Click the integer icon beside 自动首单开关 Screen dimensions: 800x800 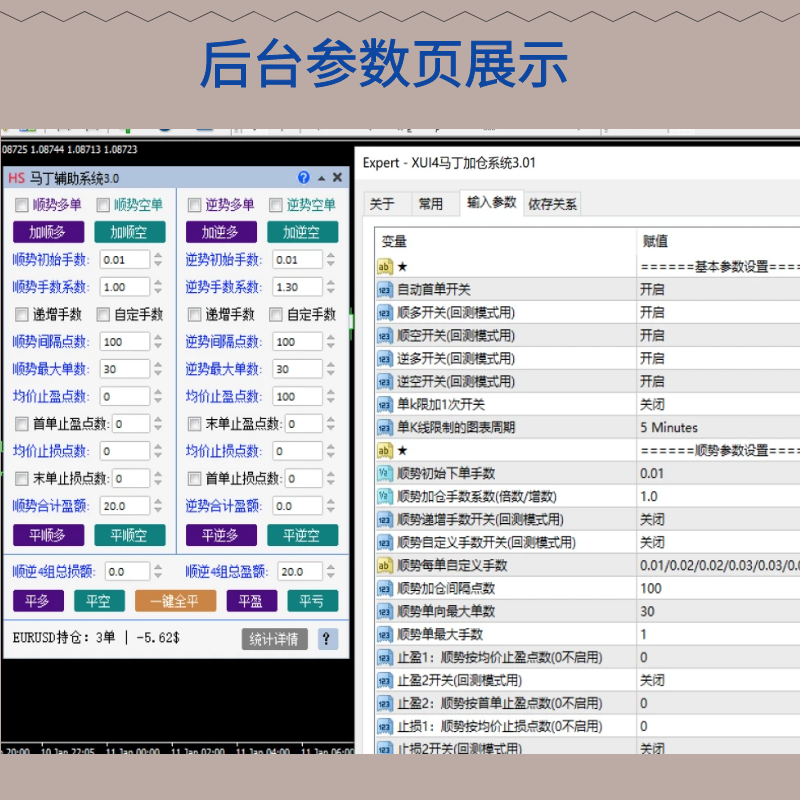click(385, 290)
